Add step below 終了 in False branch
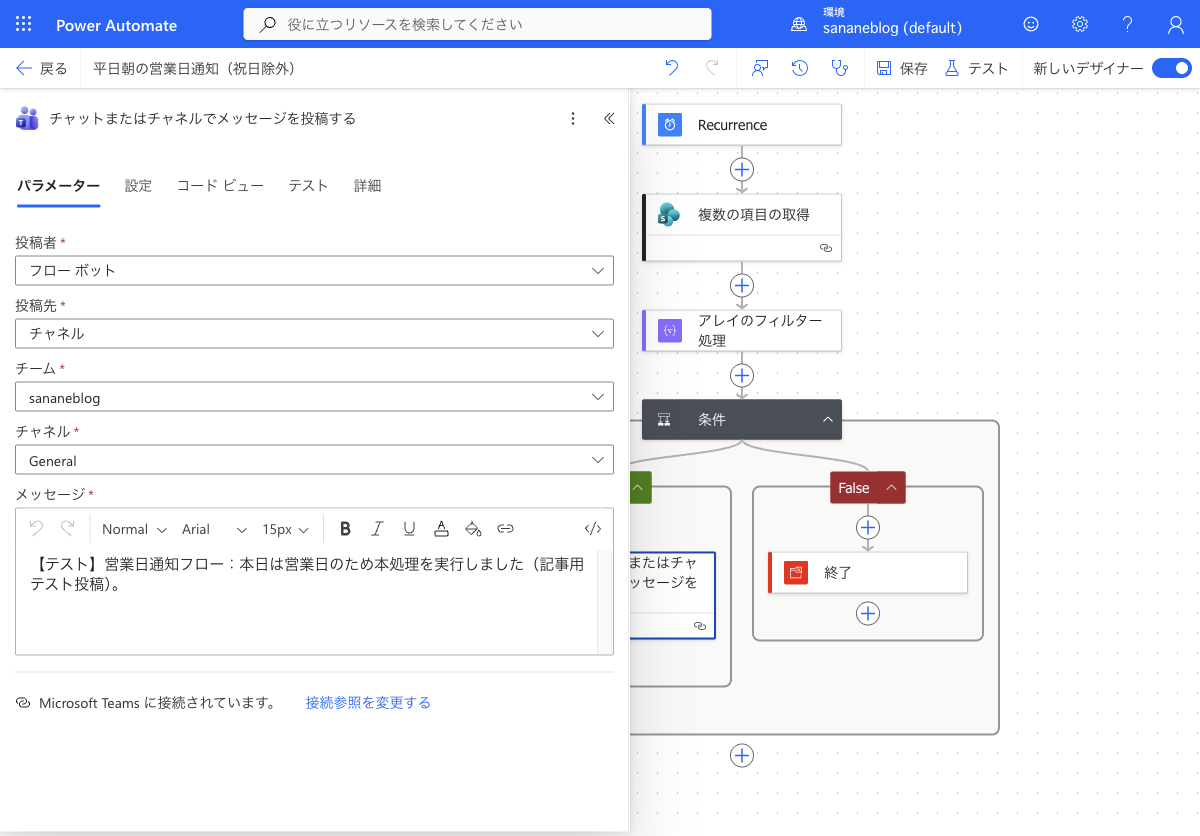 click(x=868, y=614)
